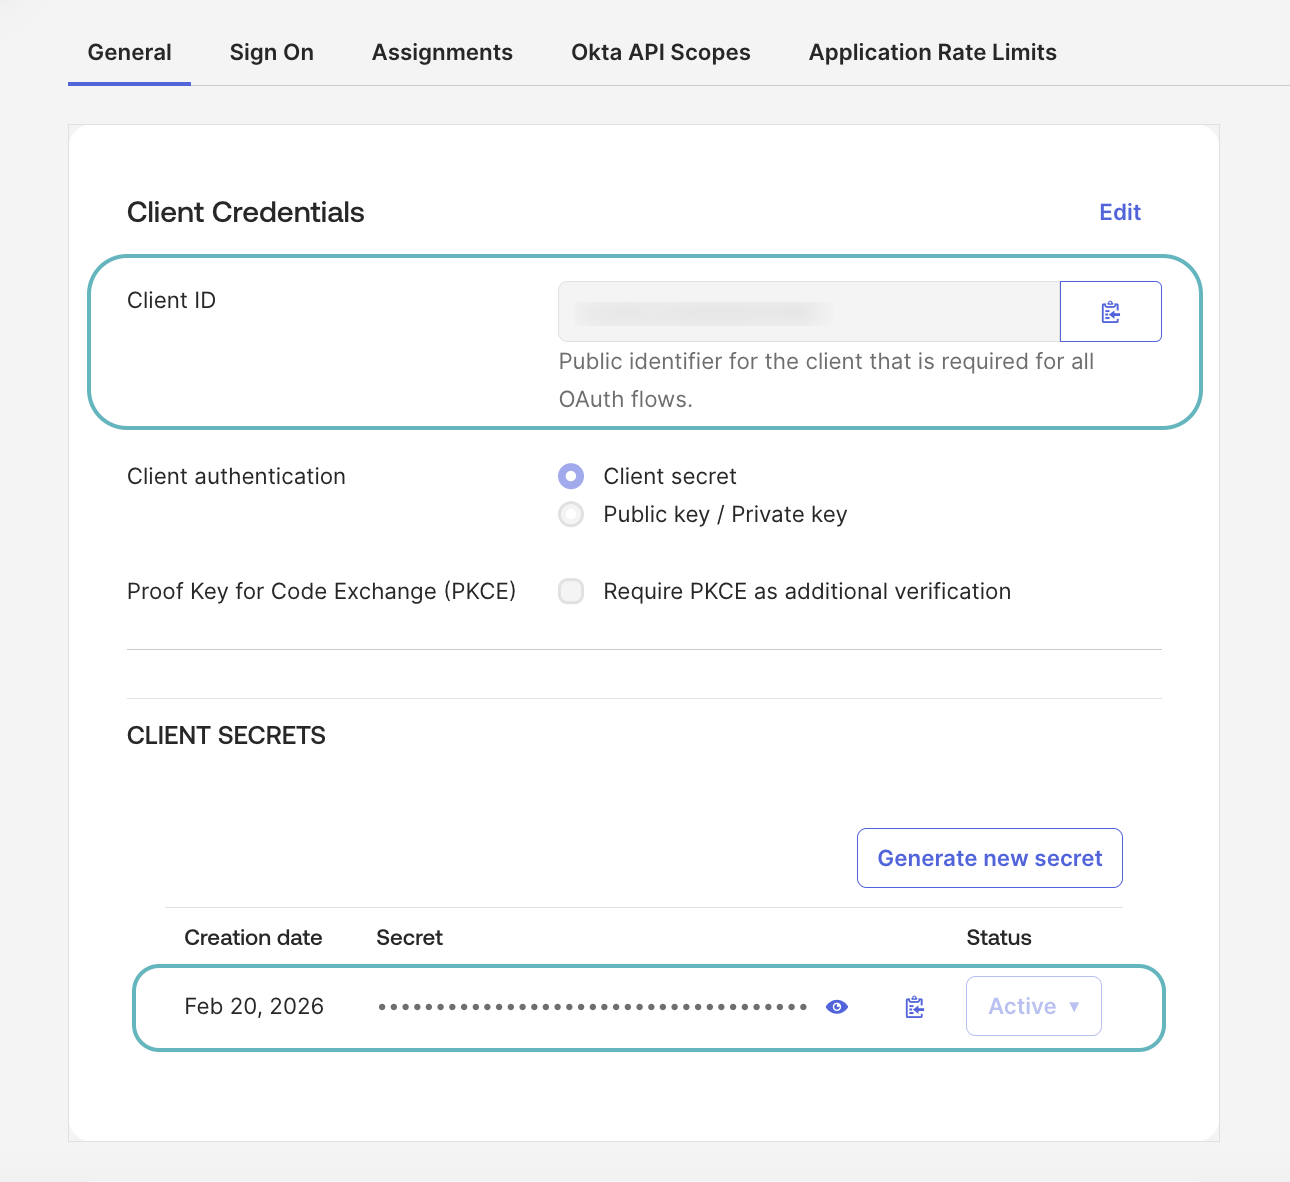The height and width of the screenshot is (1182, 1290).
Task: Click the Status column header
Action: (998, 937)
